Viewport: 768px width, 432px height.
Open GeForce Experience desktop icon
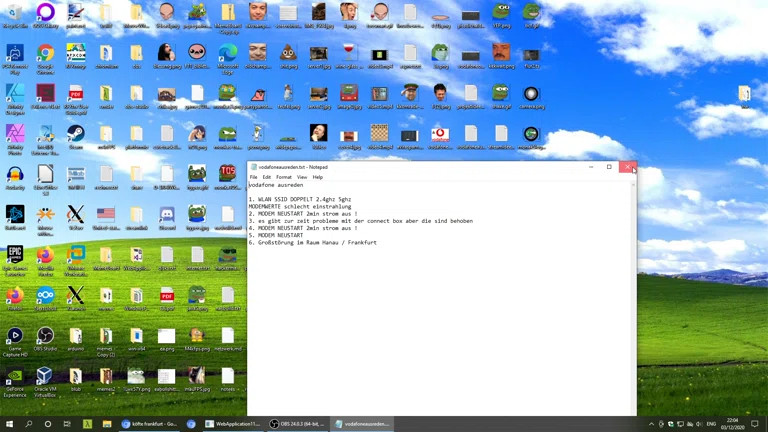[15, 377]
